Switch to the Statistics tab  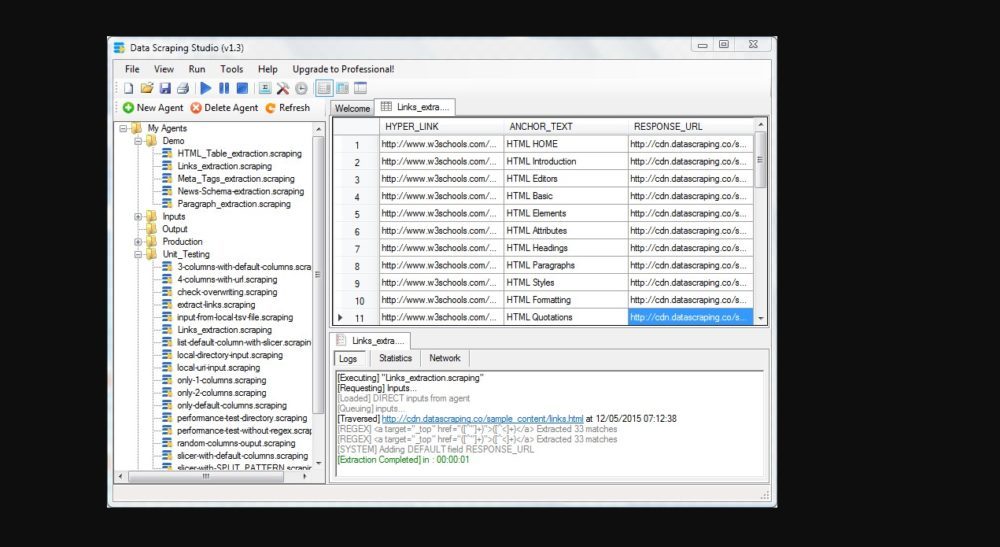click(395, 358)
